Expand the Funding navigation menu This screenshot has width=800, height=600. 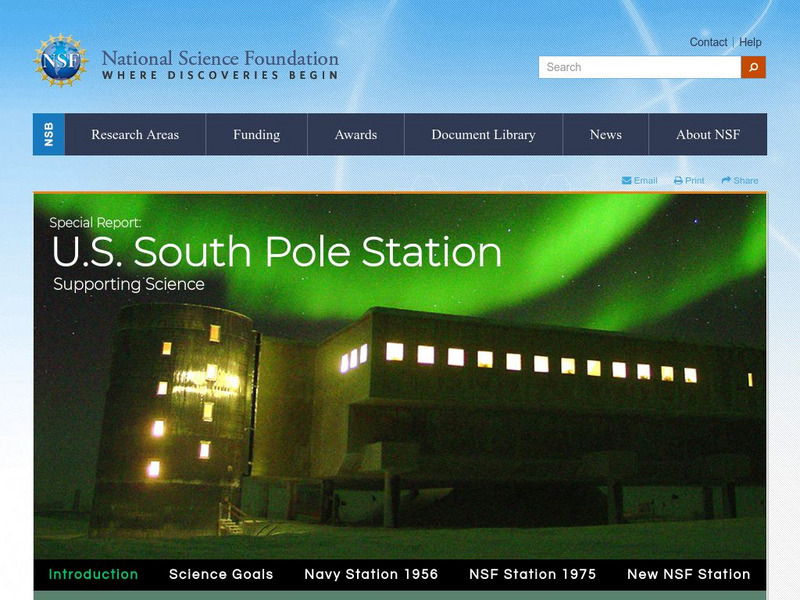tap(256, 135)
